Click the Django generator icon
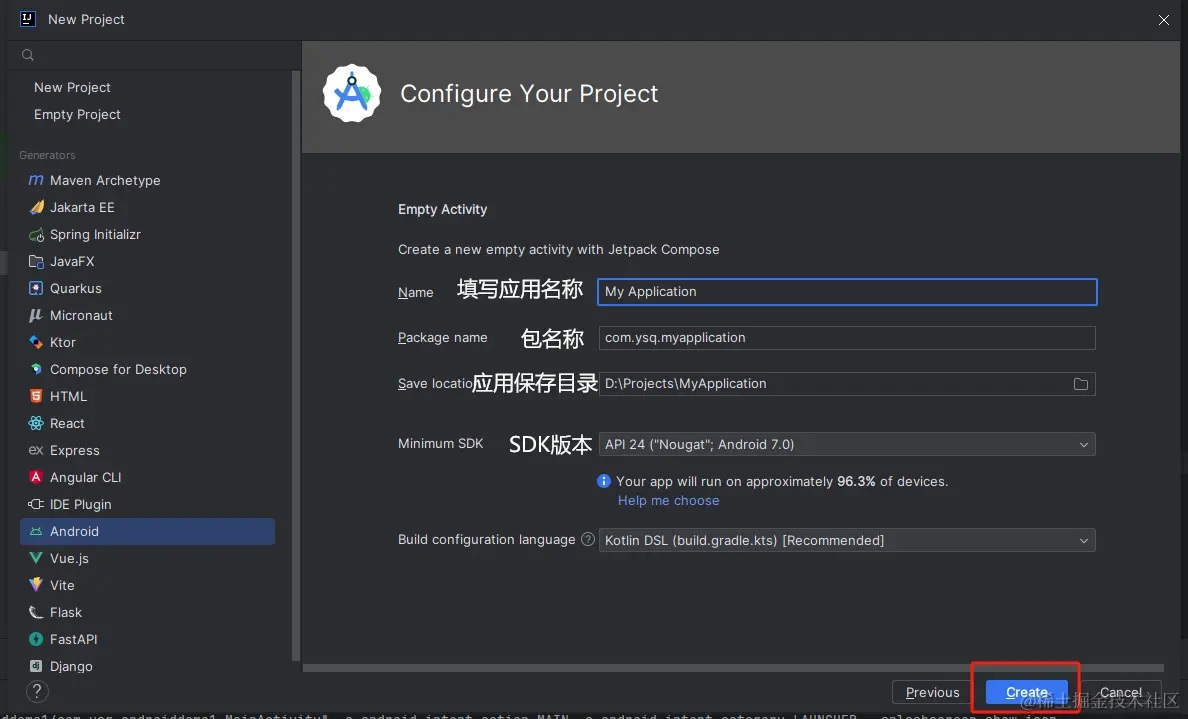 (36, 666)
